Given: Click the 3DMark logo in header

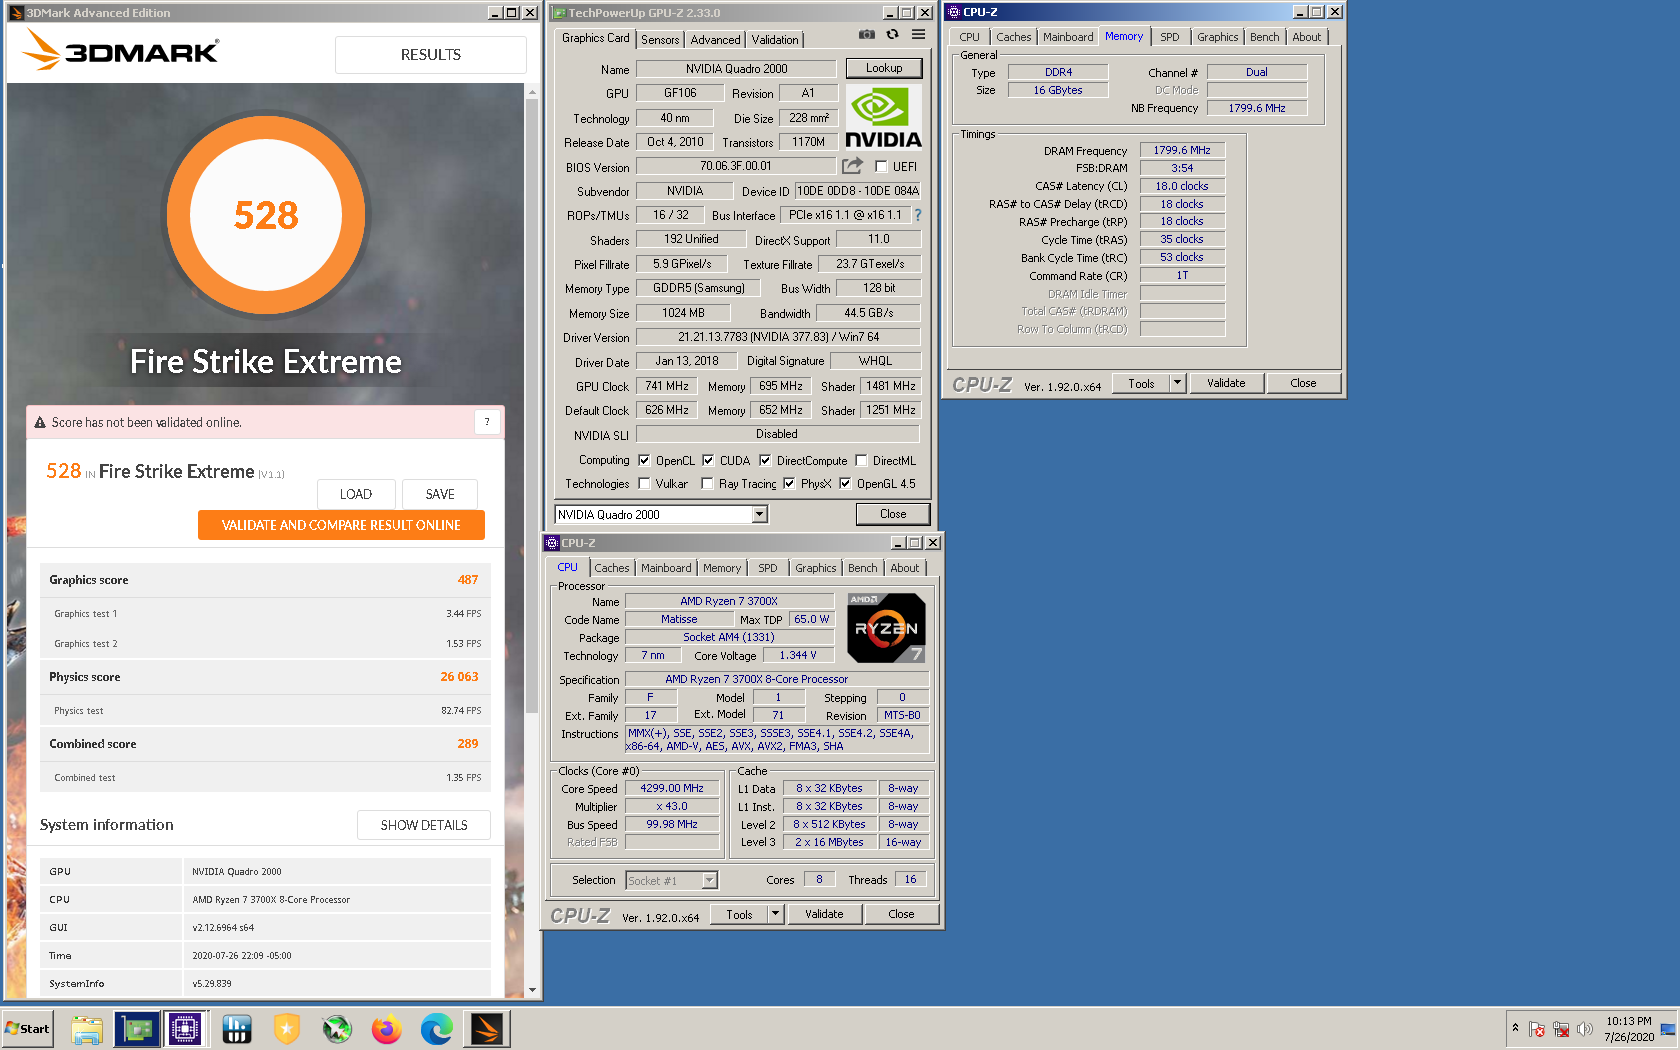Looking at the screenshot, I should coord(120,50).
